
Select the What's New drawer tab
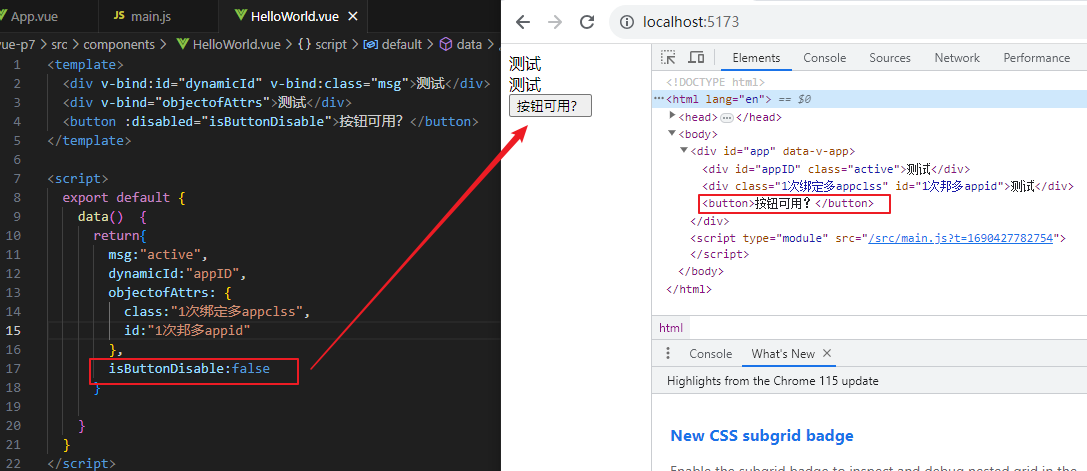[x=783, y=354]
